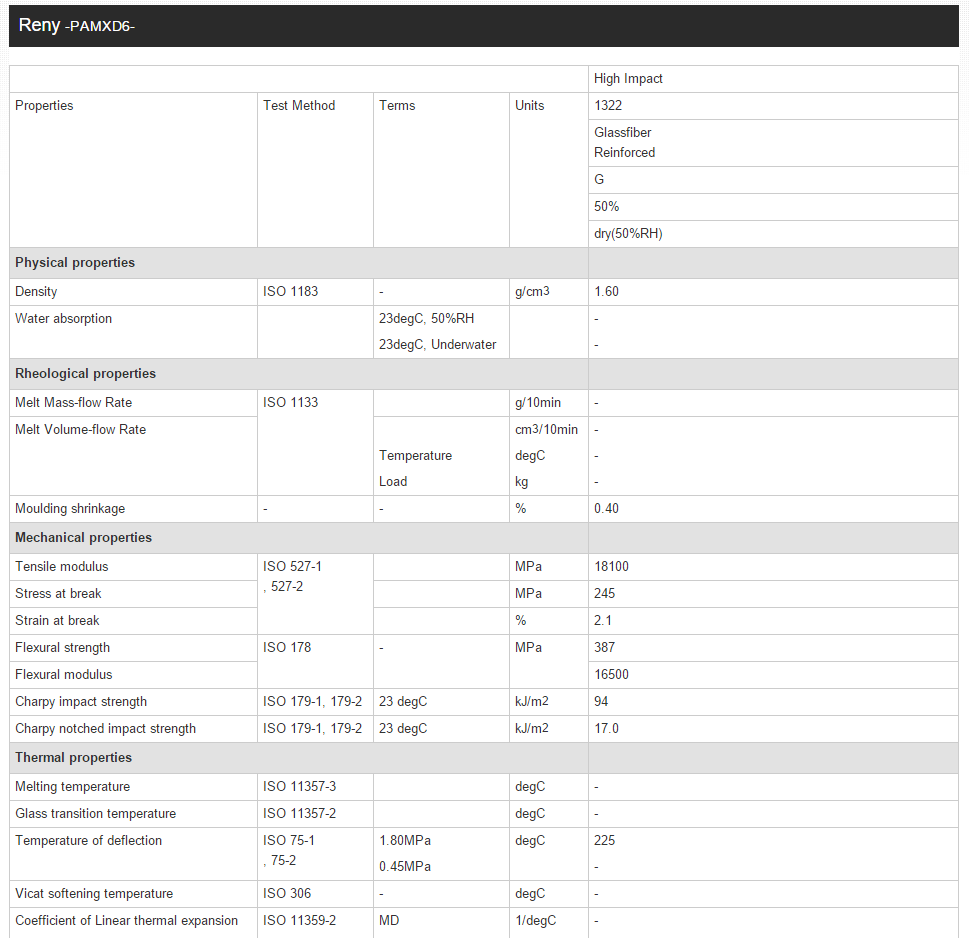Click the "dry(50%RH)" condition cell
Screen dimensions: 969x938
[x=628, y=234]
